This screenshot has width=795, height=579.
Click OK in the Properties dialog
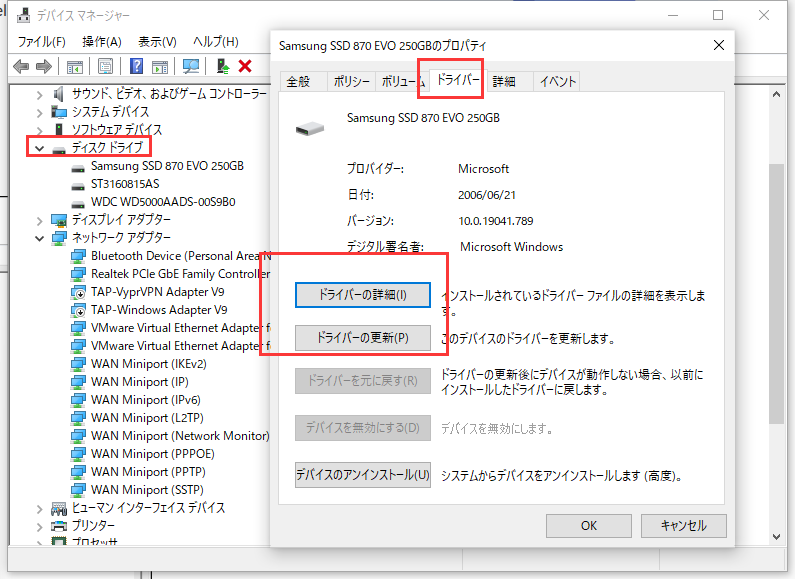click(x=589, y=526)
